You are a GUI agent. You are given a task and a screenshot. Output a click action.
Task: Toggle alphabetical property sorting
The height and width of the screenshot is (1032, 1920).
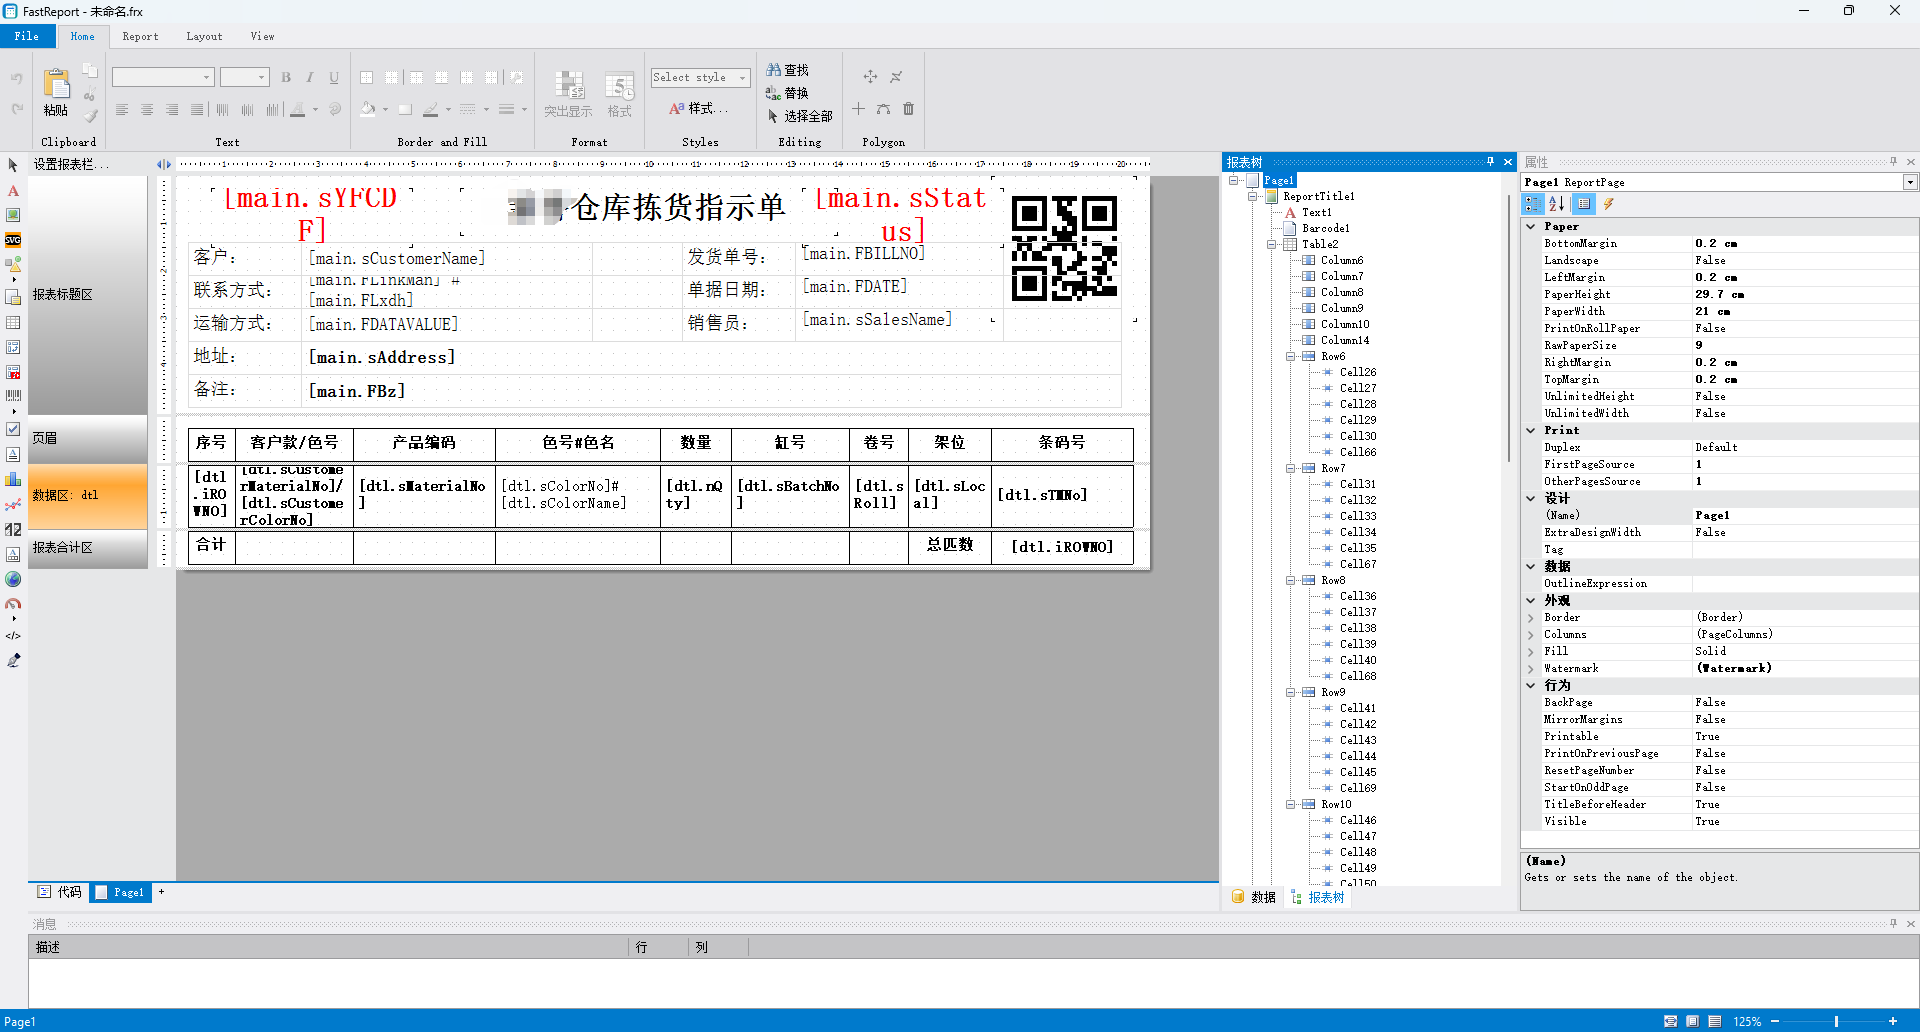coord(1557,204)
